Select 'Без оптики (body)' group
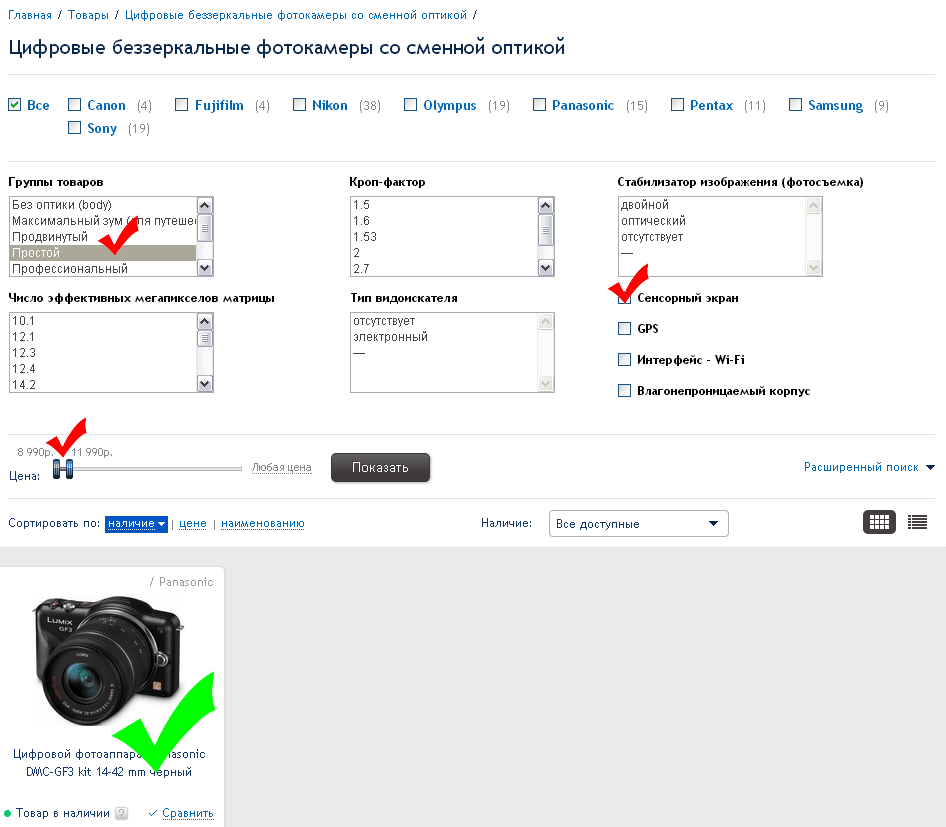 click(103, 205)
